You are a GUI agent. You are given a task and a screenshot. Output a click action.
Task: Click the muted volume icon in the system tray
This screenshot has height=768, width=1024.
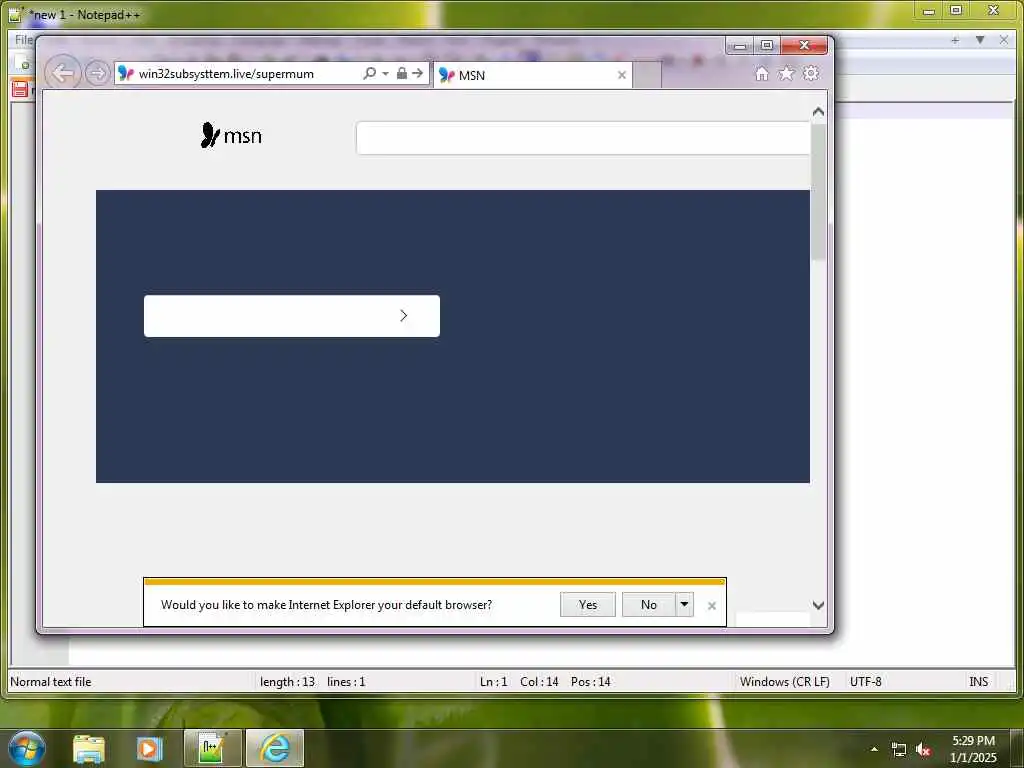(923, 750)
